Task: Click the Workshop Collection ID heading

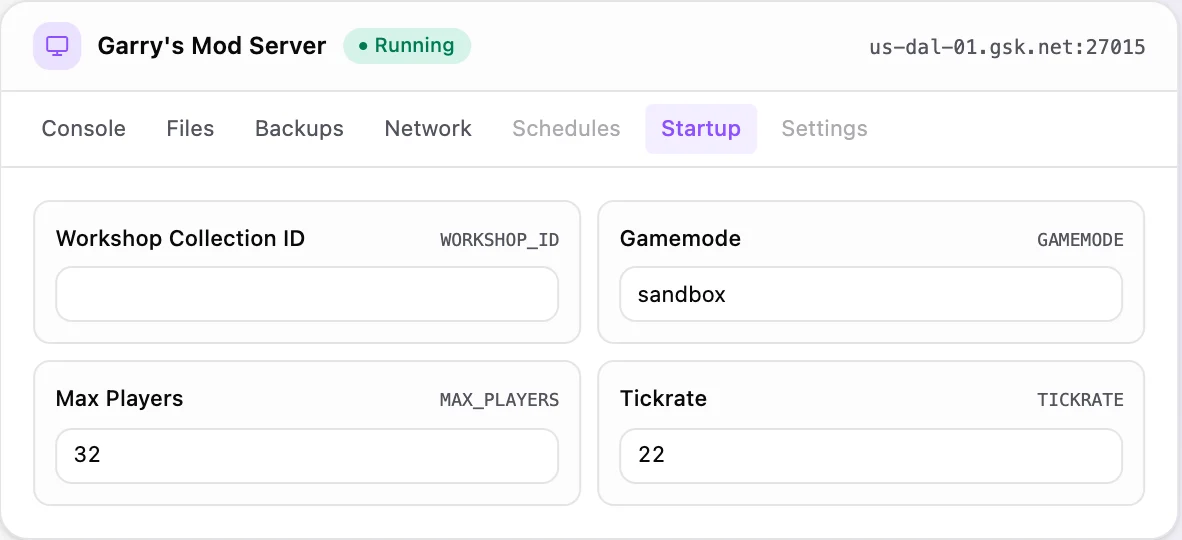Action: coord(180,239)
